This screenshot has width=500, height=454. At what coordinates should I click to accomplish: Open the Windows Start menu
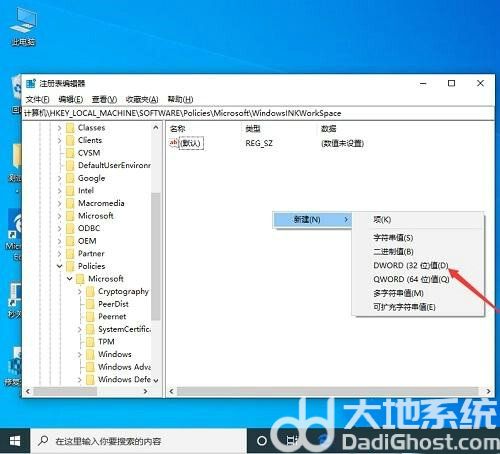pyautogui.click(x=15, y=441)
